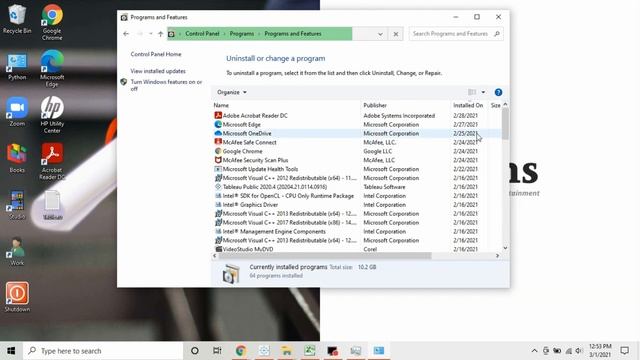
Task: Open Microsoft Edge desktop shortcut
Action: tap(52, 68)
